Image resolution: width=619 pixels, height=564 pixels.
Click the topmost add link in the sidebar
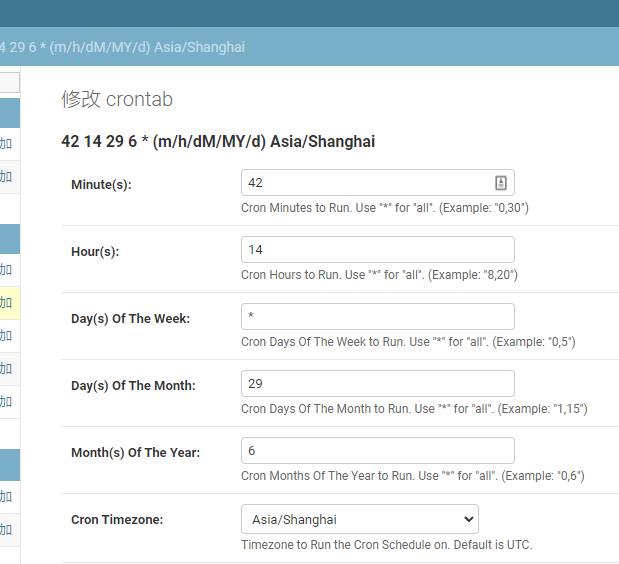6,143
